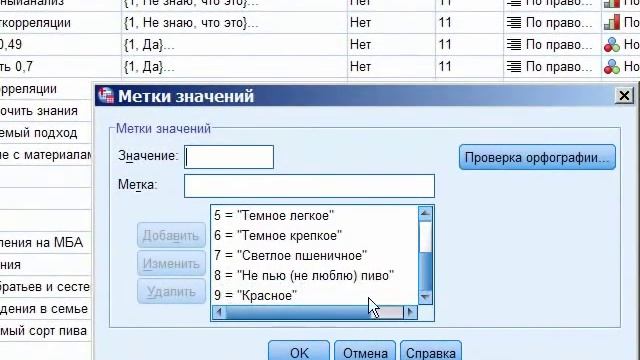Screen dimensions: 640x360
Task: Click the Нет cell in the ть 0,7 row
Action: coord(391,67)
